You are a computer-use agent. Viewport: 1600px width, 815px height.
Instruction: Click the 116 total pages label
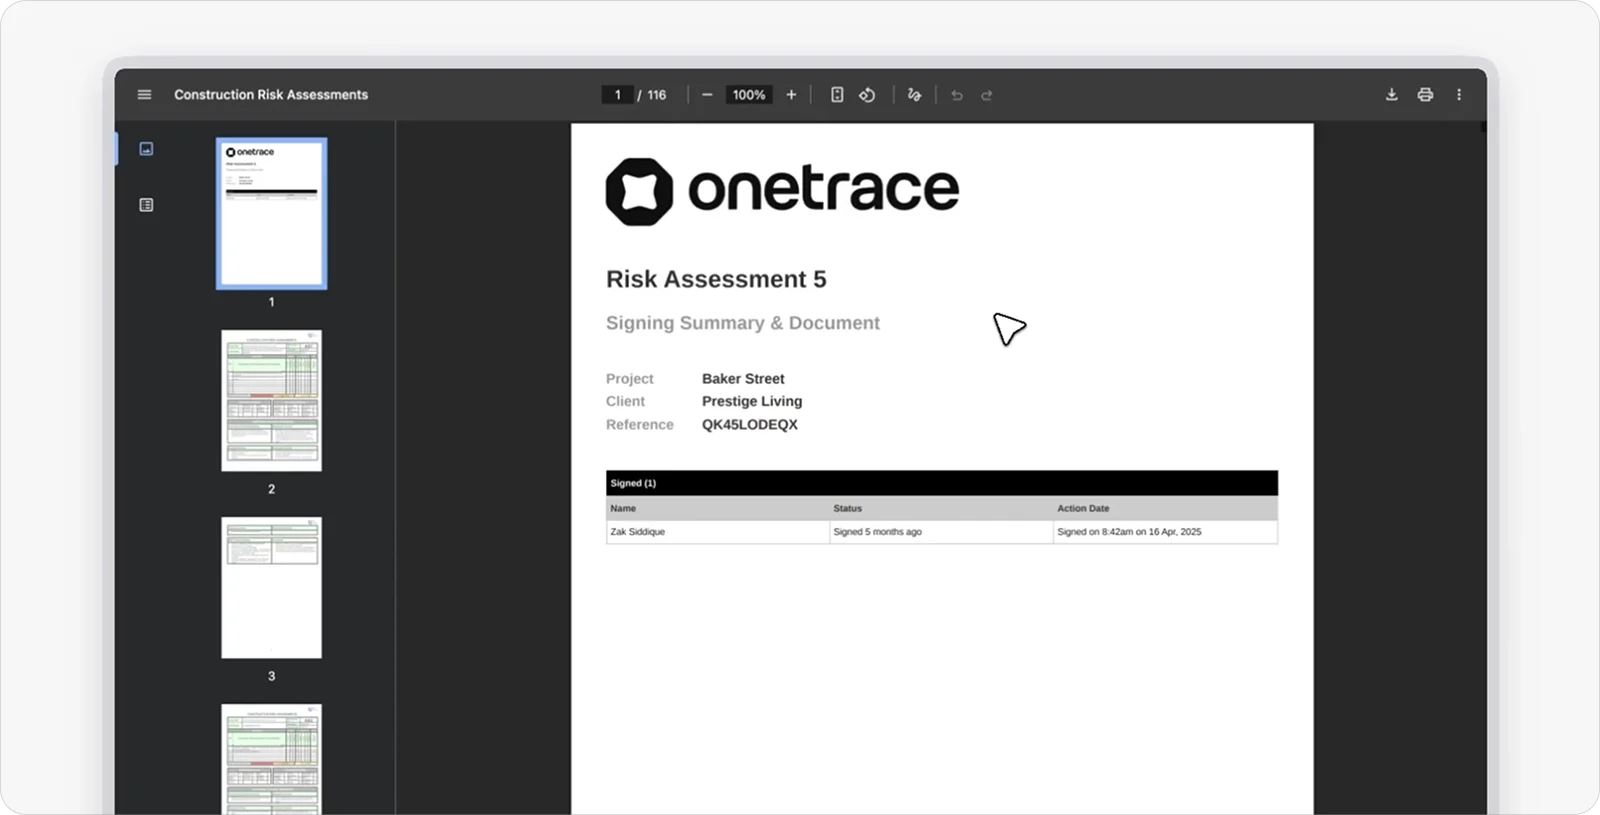click(x=656, y=95)
